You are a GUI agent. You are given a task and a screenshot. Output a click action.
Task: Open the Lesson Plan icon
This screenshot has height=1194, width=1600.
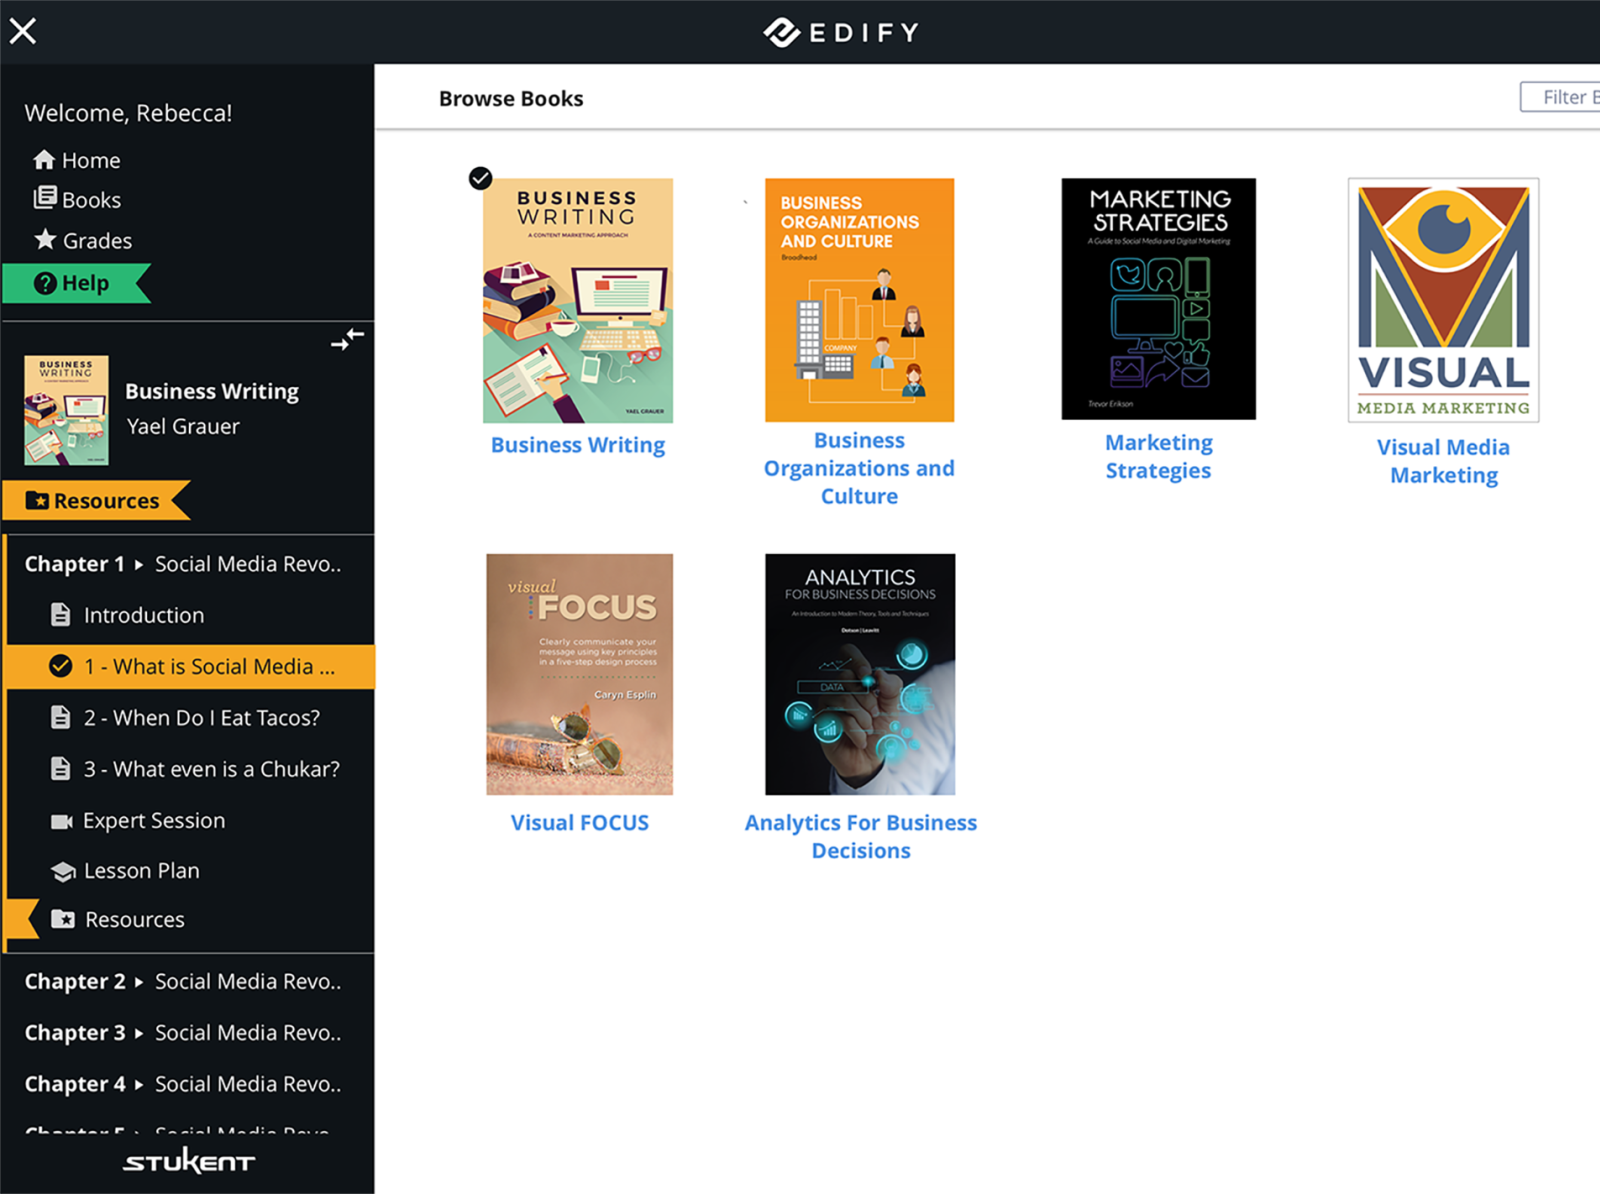62,870
